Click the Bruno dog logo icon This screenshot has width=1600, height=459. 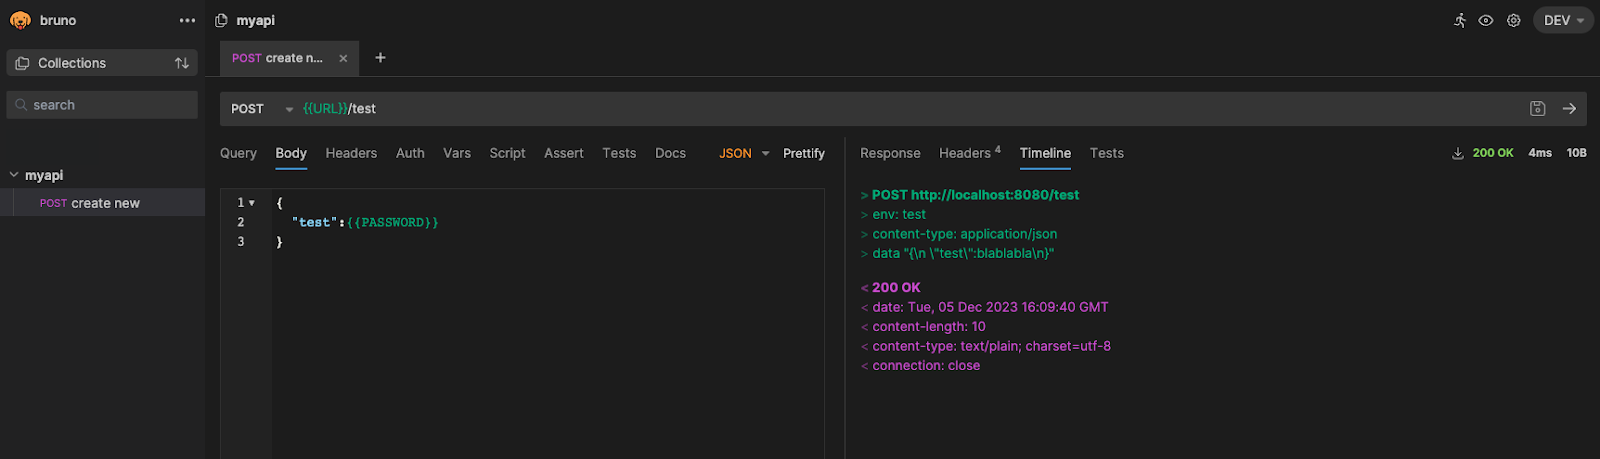[x=20, y=20]
